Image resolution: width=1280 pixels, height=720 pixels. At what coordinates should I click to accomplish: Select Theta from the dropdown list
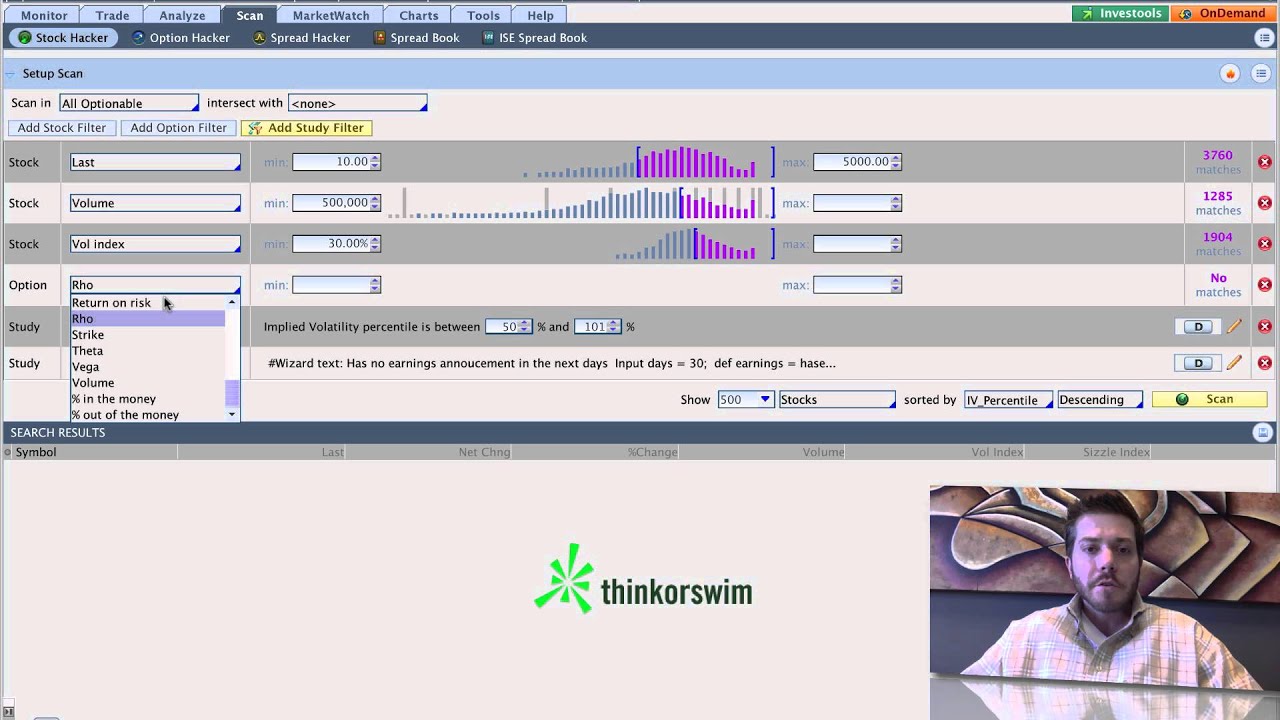(x=148, y=351)
